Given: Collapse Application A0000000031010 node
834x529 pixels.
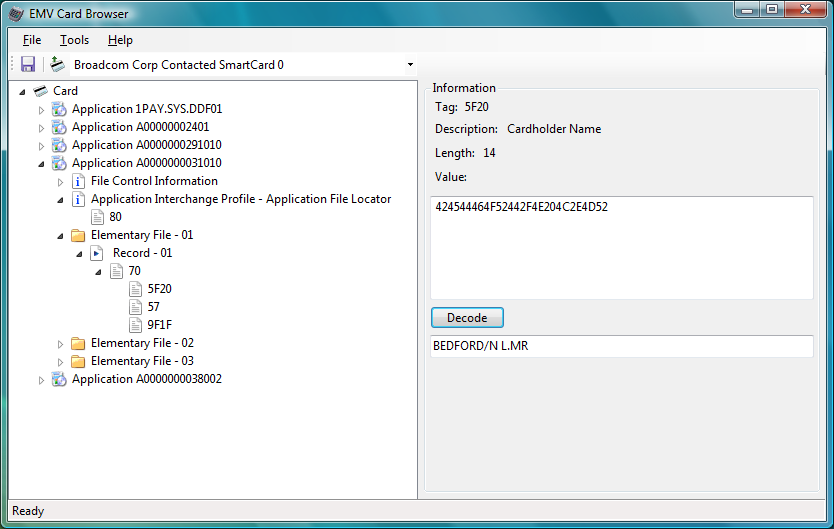Looking at the screenshot, I should coord(41,164).
